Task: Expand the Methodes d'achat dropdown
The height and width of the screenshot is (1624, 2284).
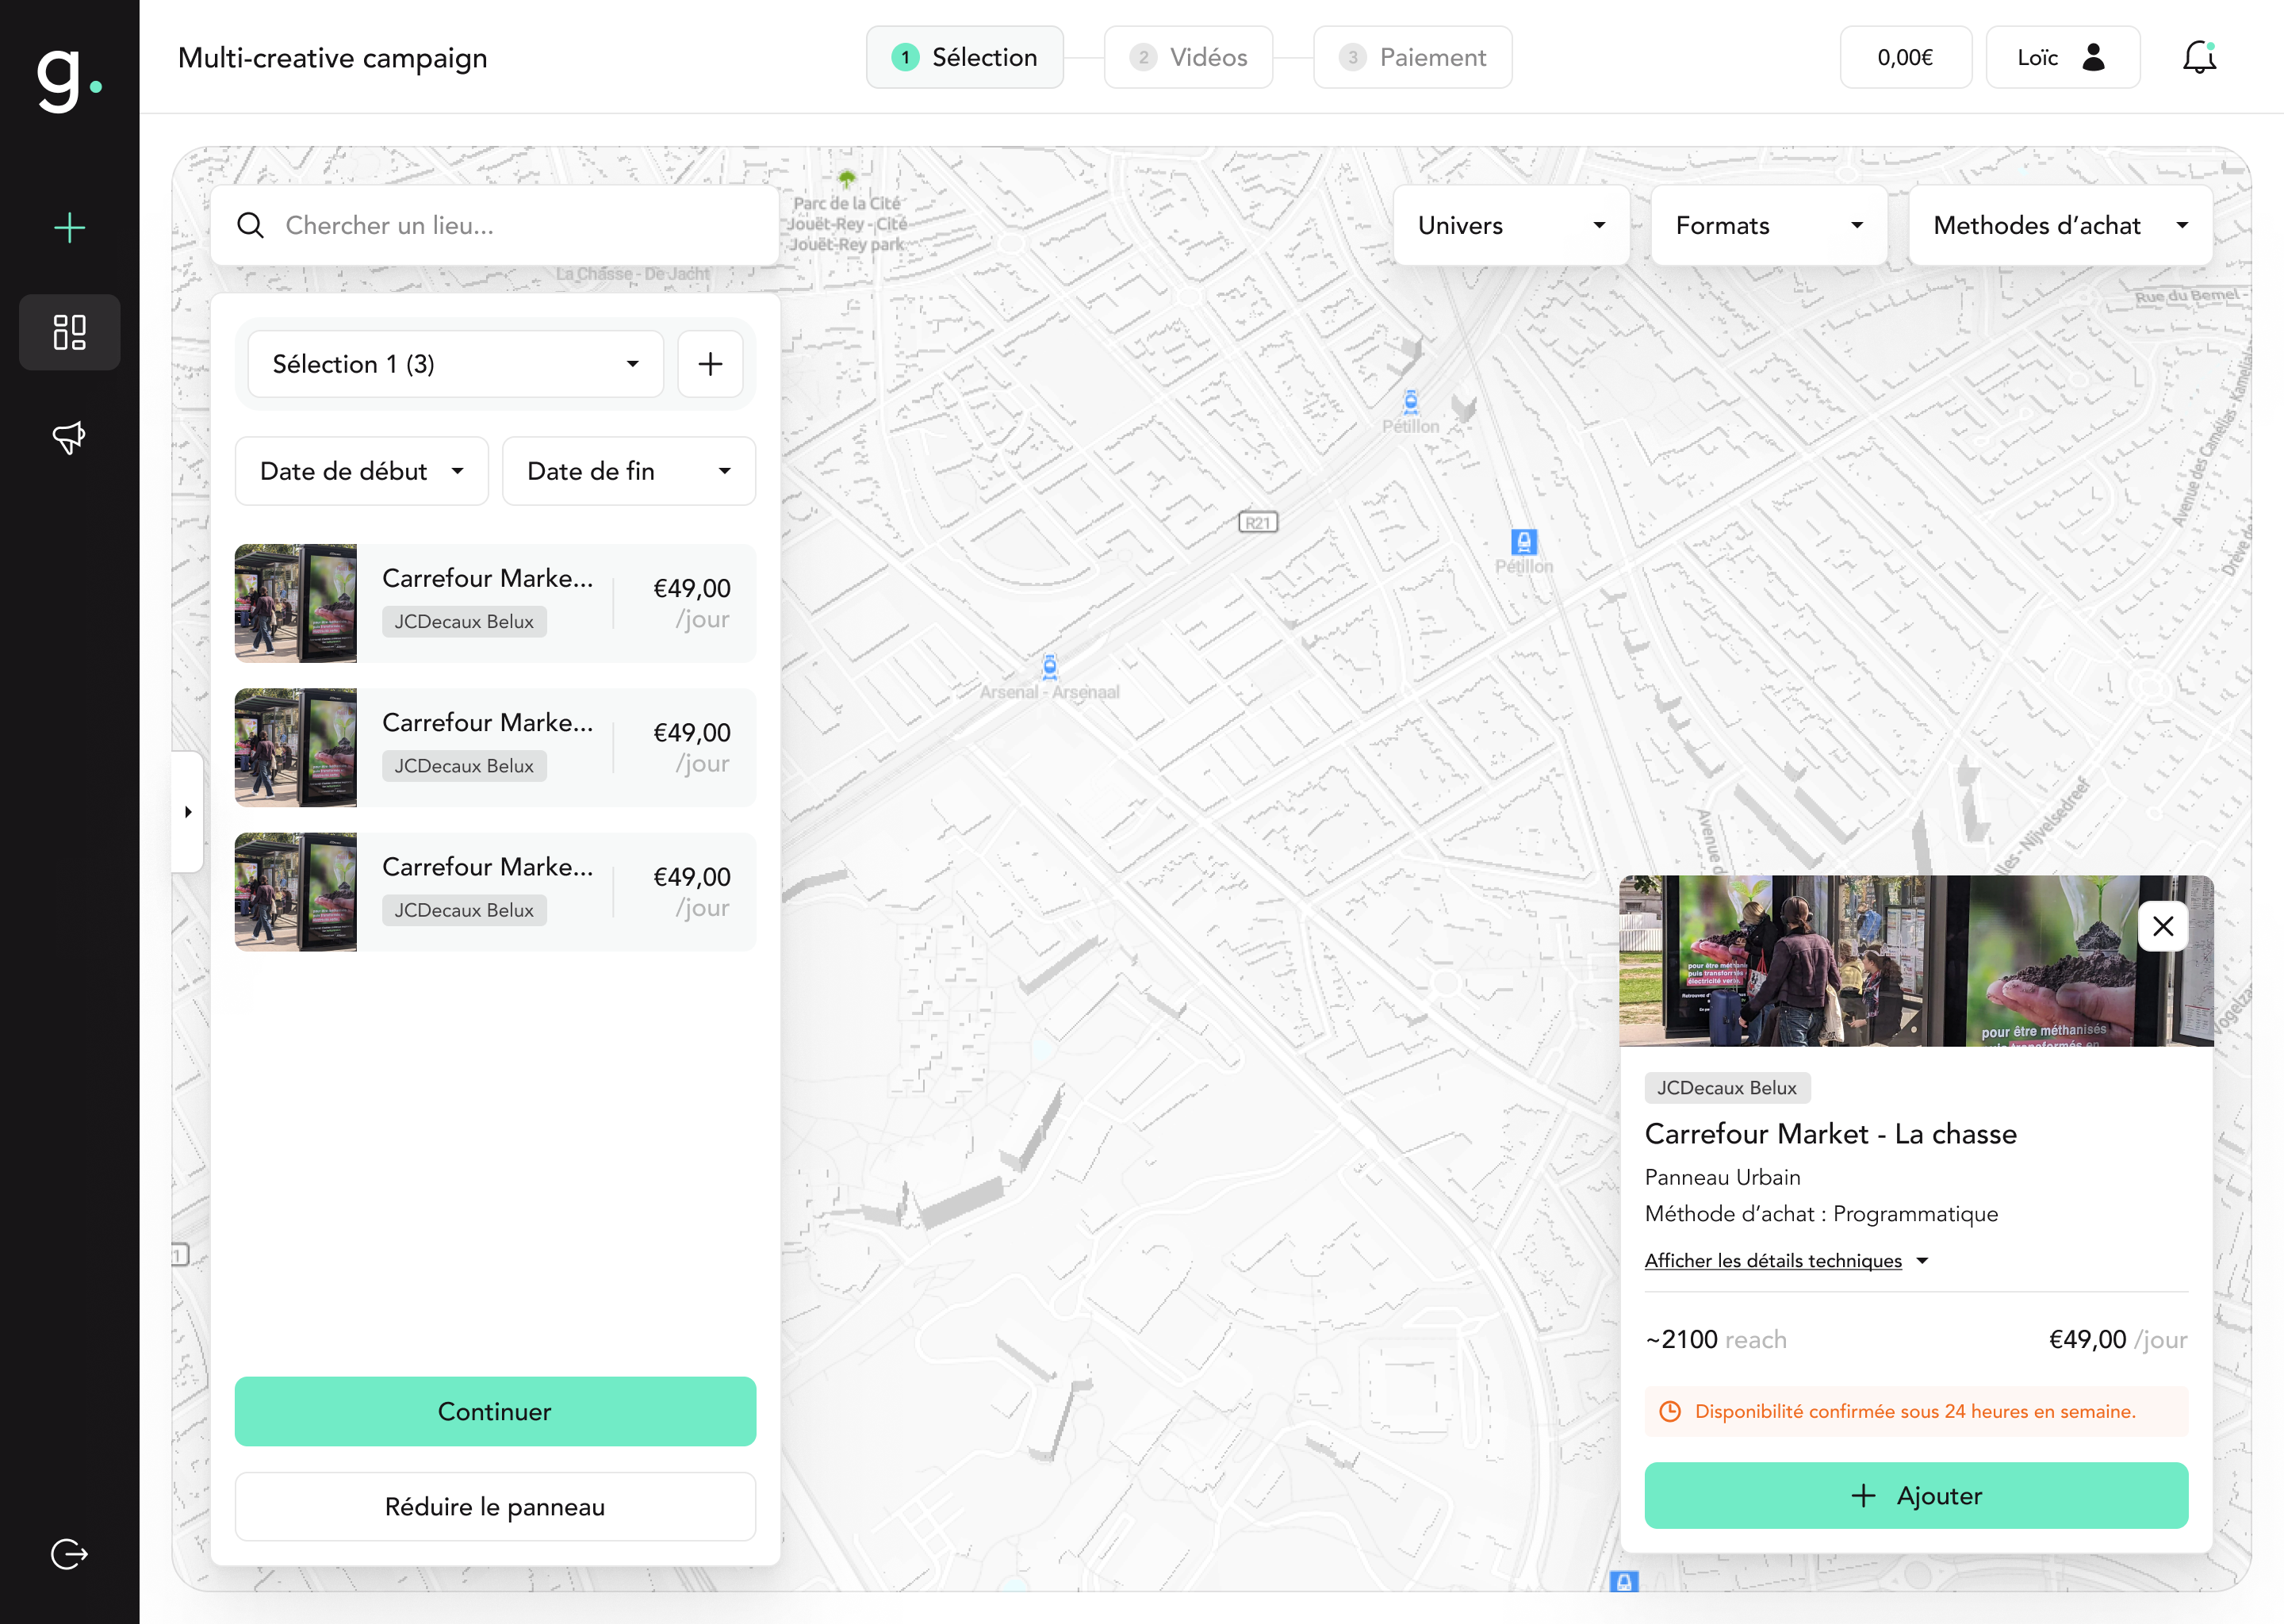Action: pyautogui.click(x=2059, y=226)
